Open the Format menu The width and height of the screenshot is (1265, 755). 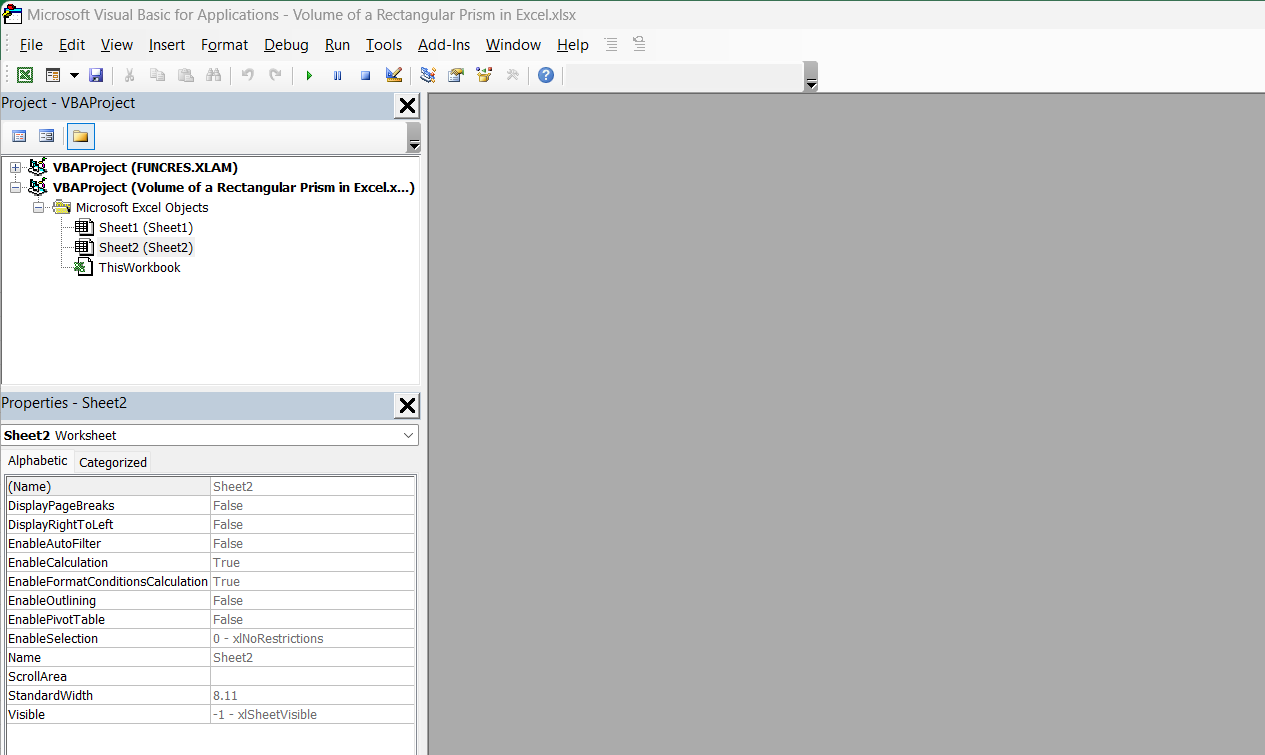coord(224,45)
